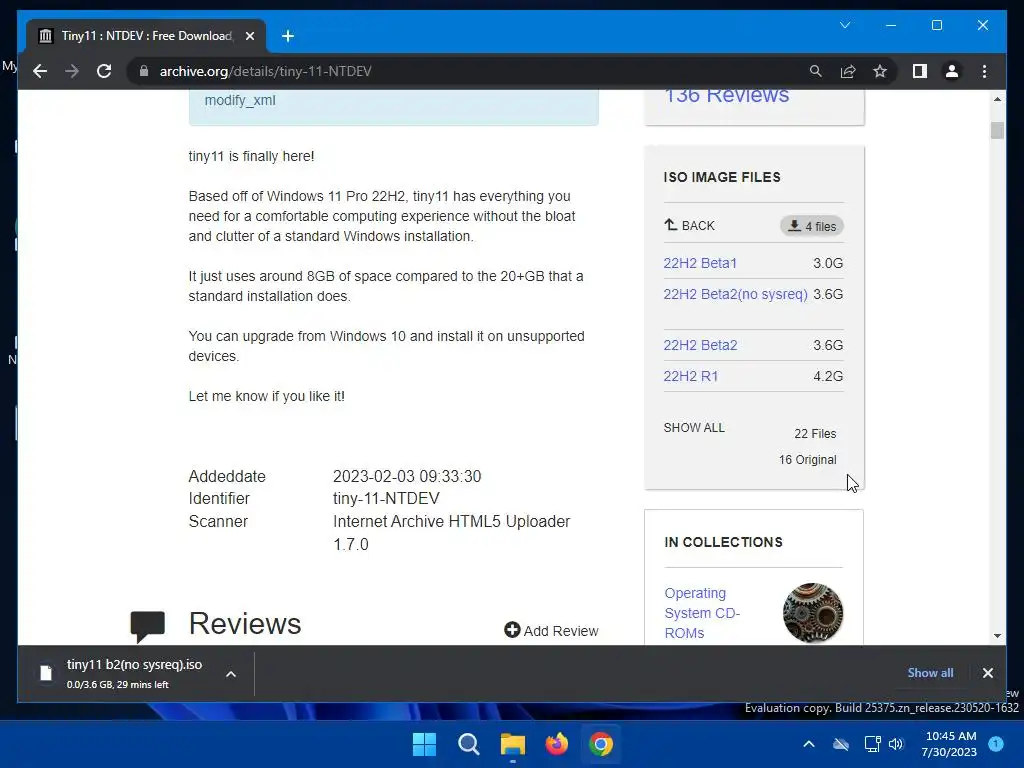Switch to Chrome in the taskbar
The image size is (1024, 768).
pos(601,744)
